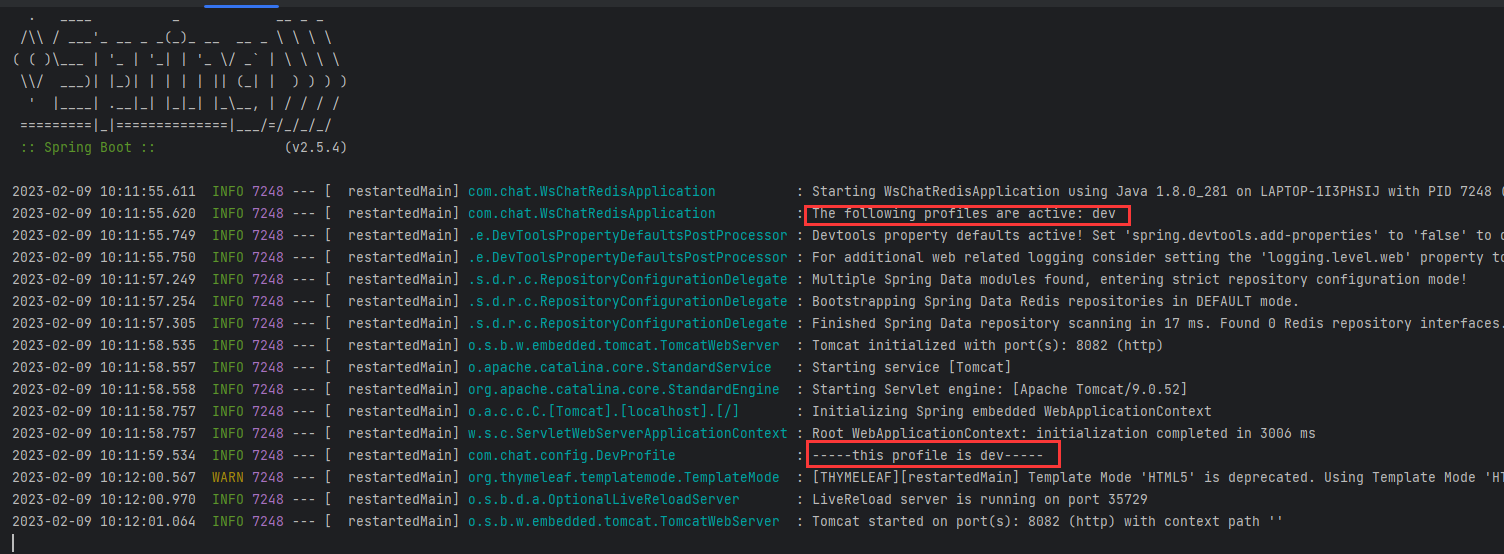Click the WARN log level label

point(228,477)
